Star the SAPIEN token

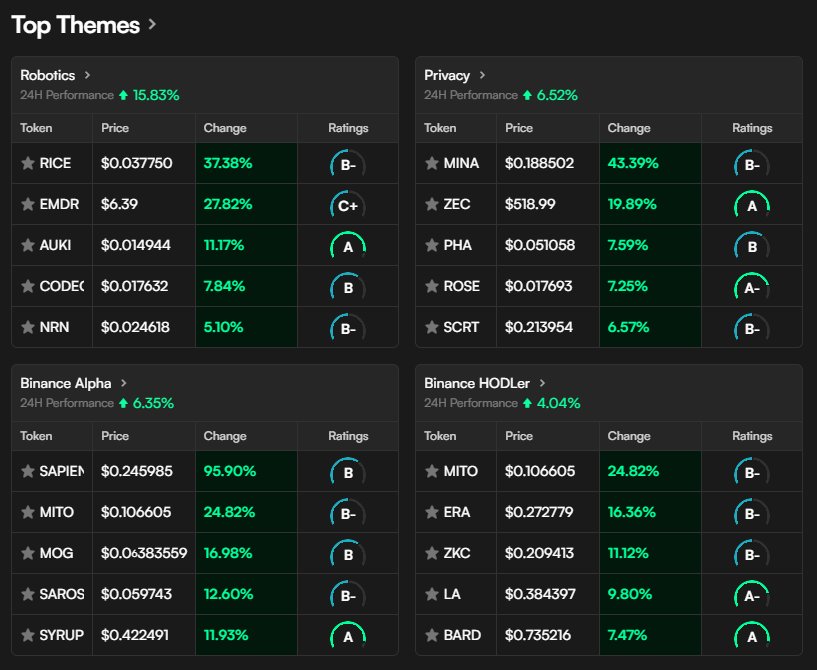click(28, 472)
